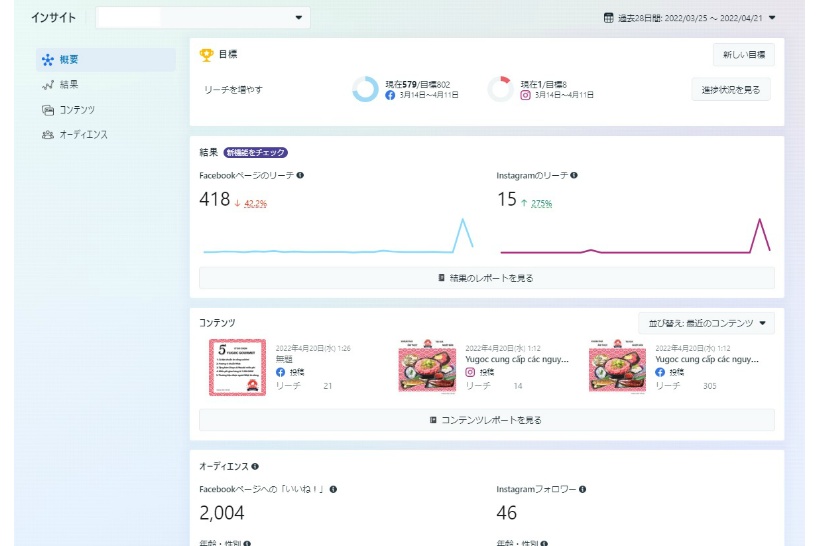
Task: Click info icon beside Facebookページへの「いいね！」
Action: 333,490
